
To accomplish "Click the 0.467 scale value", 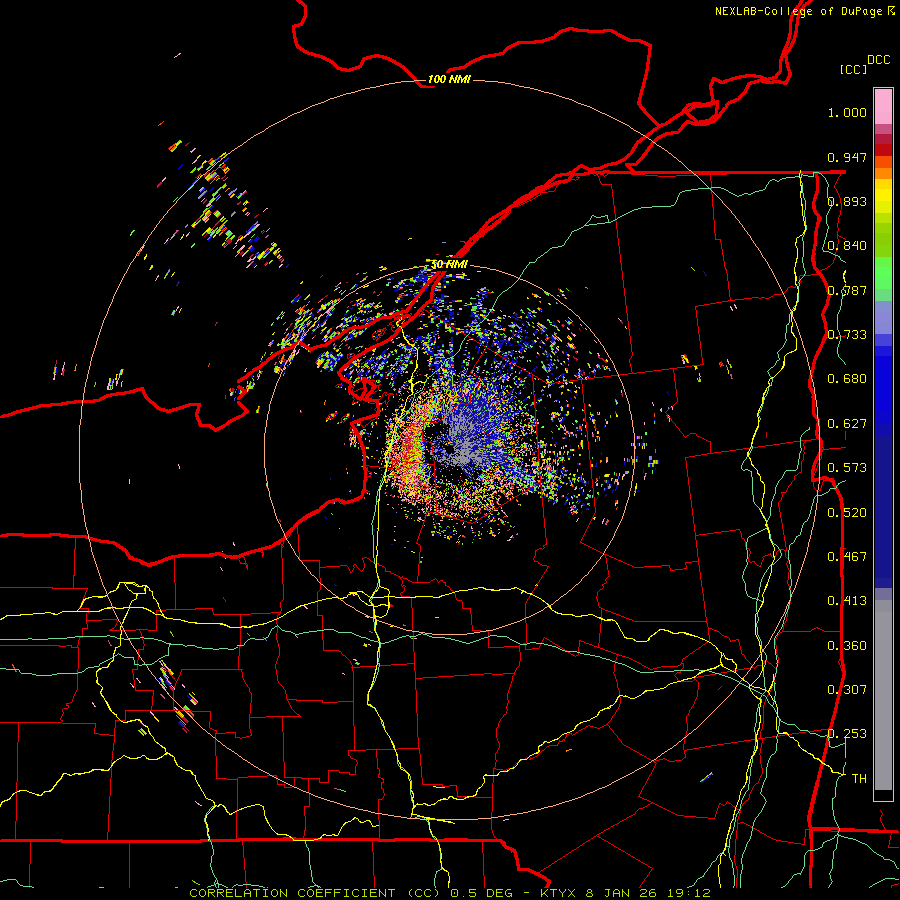I will click(847, 557).
